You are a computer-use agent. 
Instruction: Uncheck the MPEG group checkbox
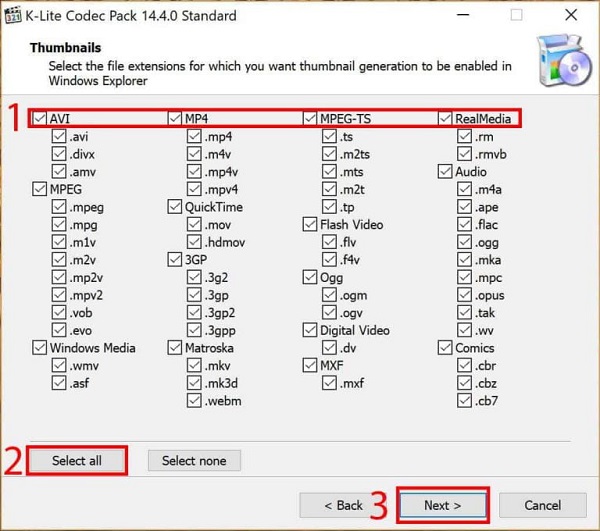[x=39, y=189]
